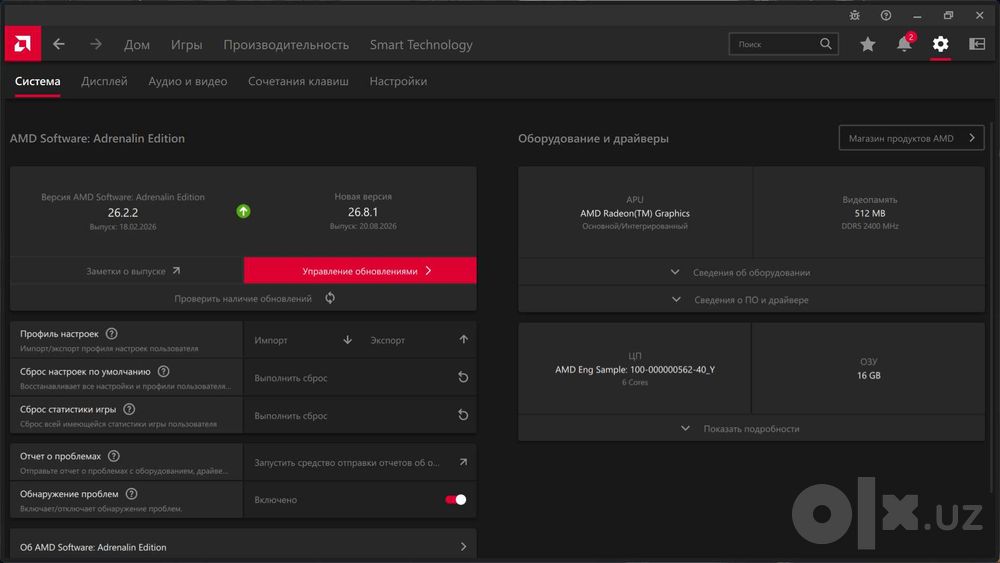Click reset icon for game statistics reset
Screen dimensions: 1000x563
463,415
